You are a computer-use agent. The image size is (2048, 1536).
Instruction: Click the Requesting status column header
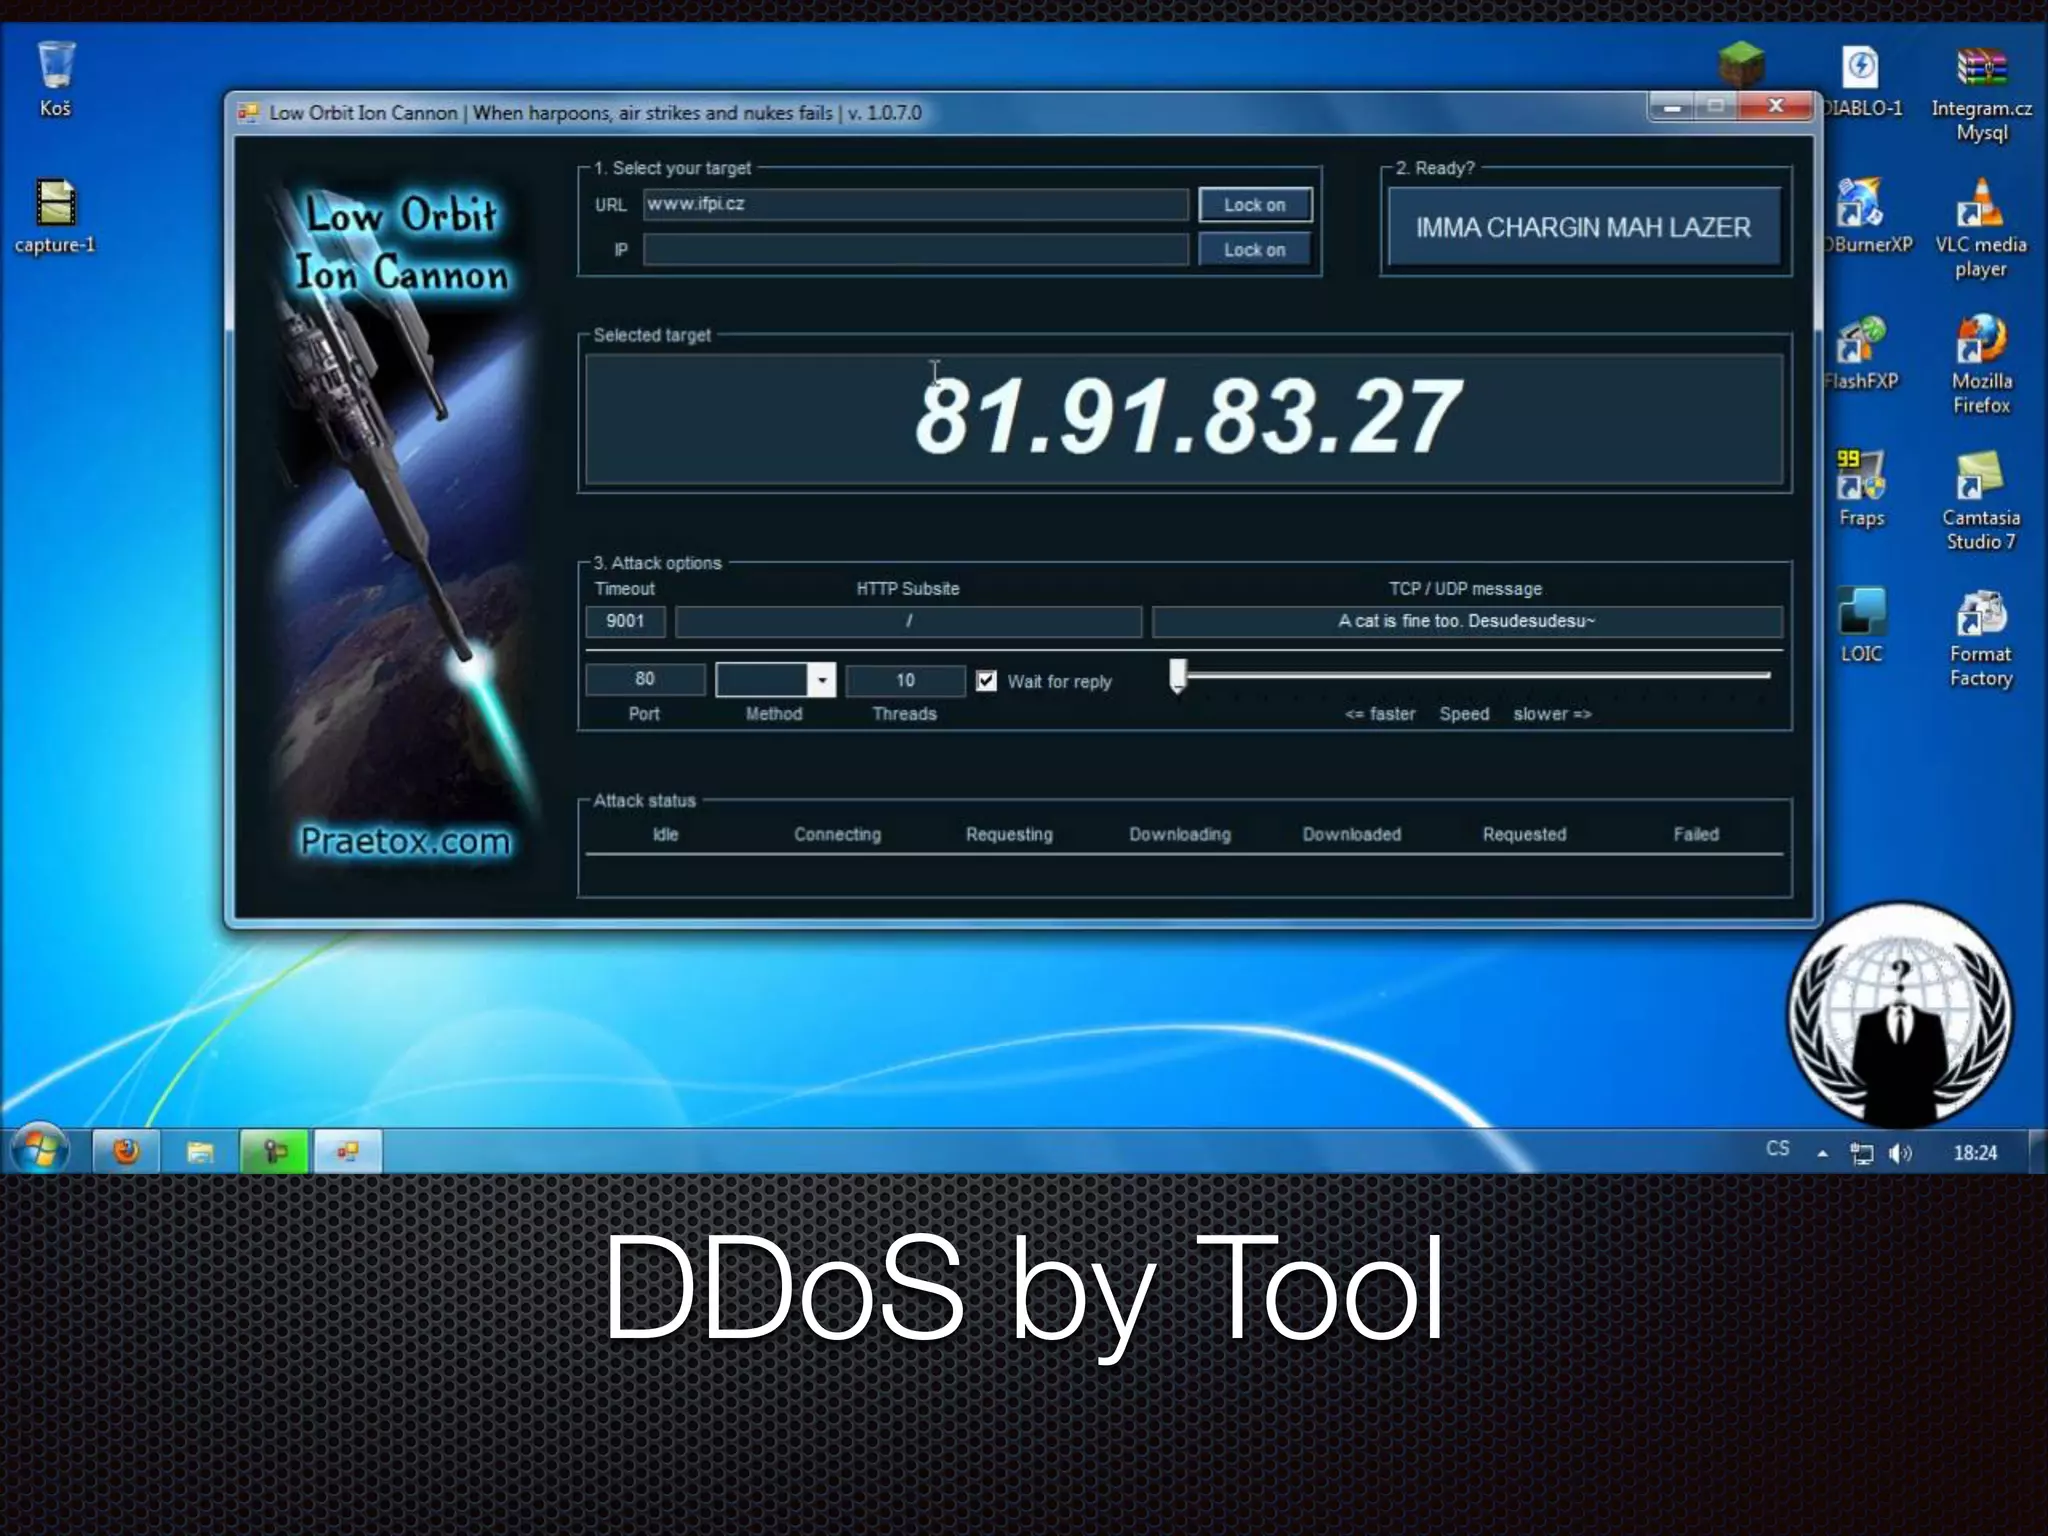click(1009, 834)
